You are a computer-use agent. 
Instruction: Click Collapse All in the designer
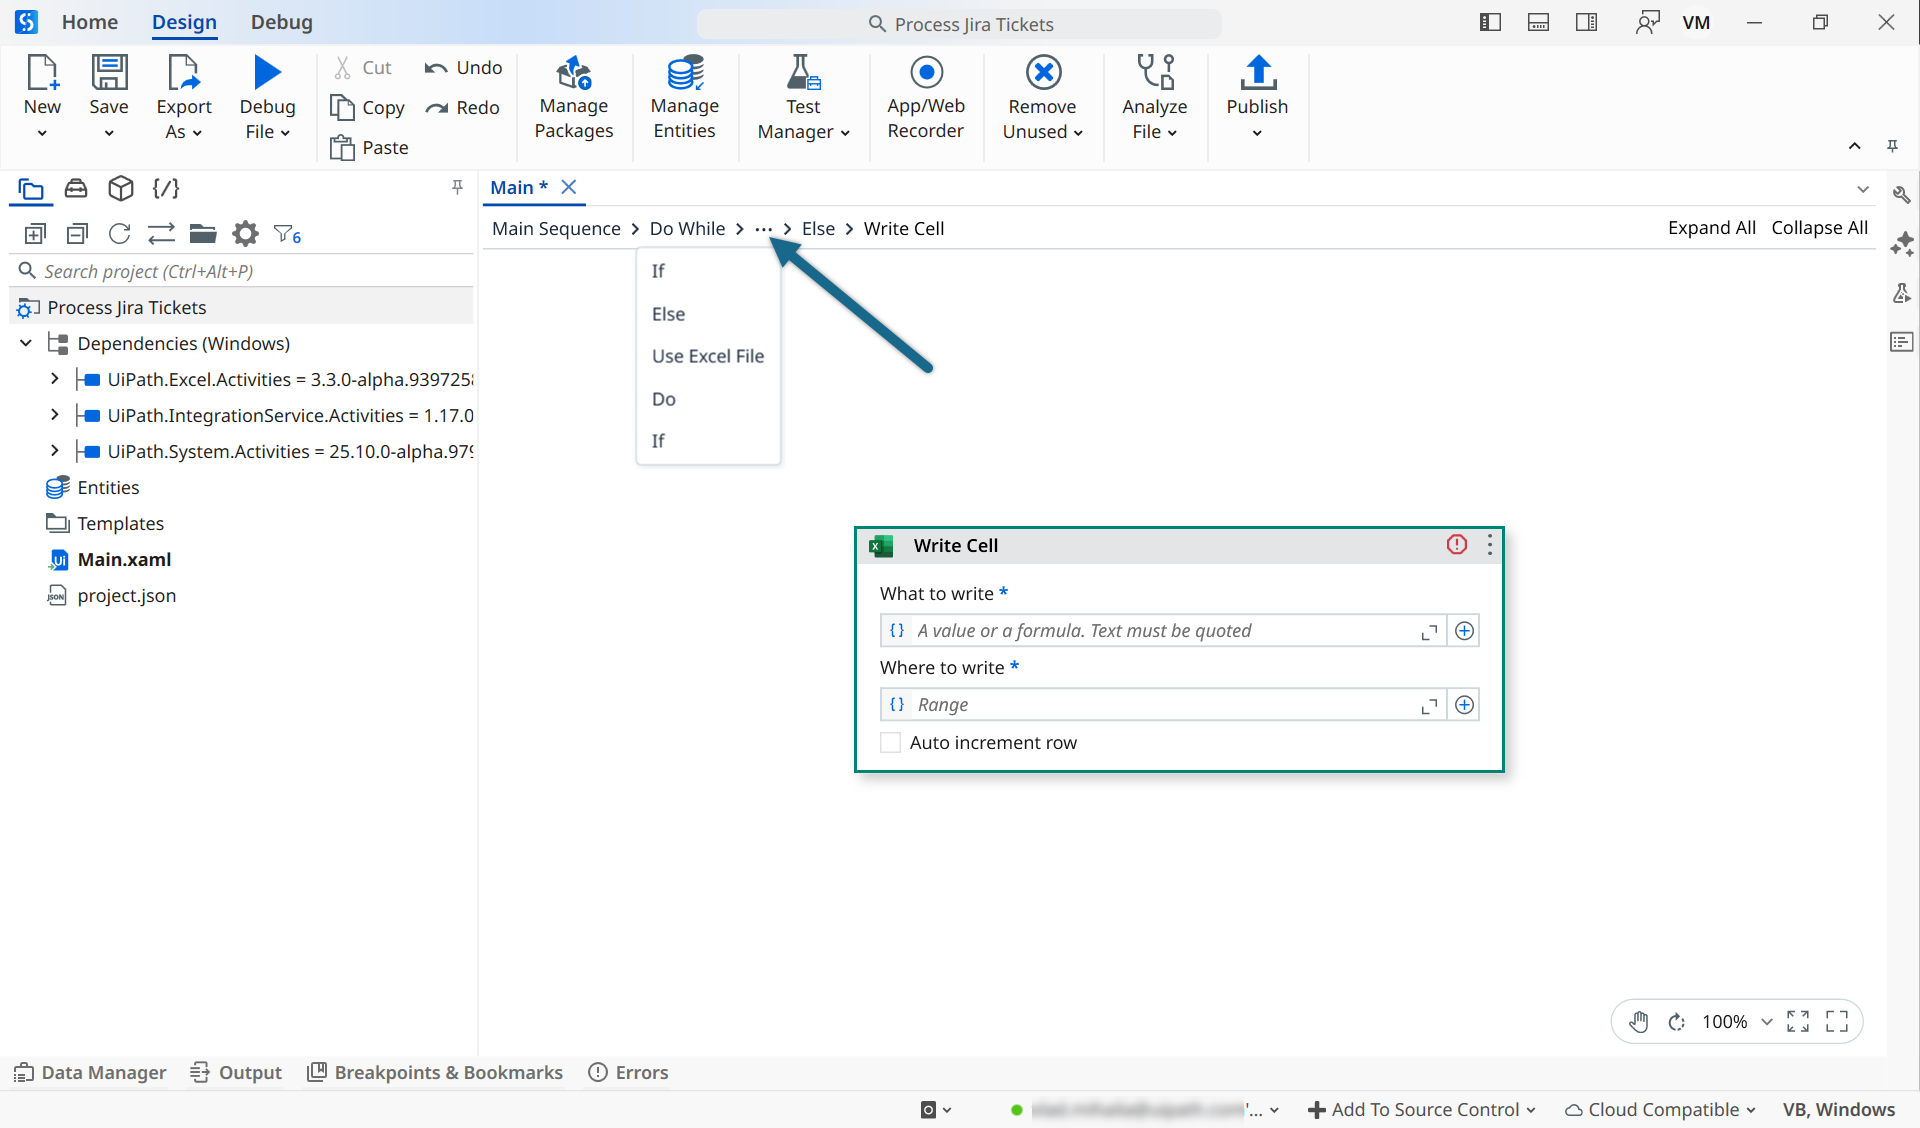(x=1819, y=227)
